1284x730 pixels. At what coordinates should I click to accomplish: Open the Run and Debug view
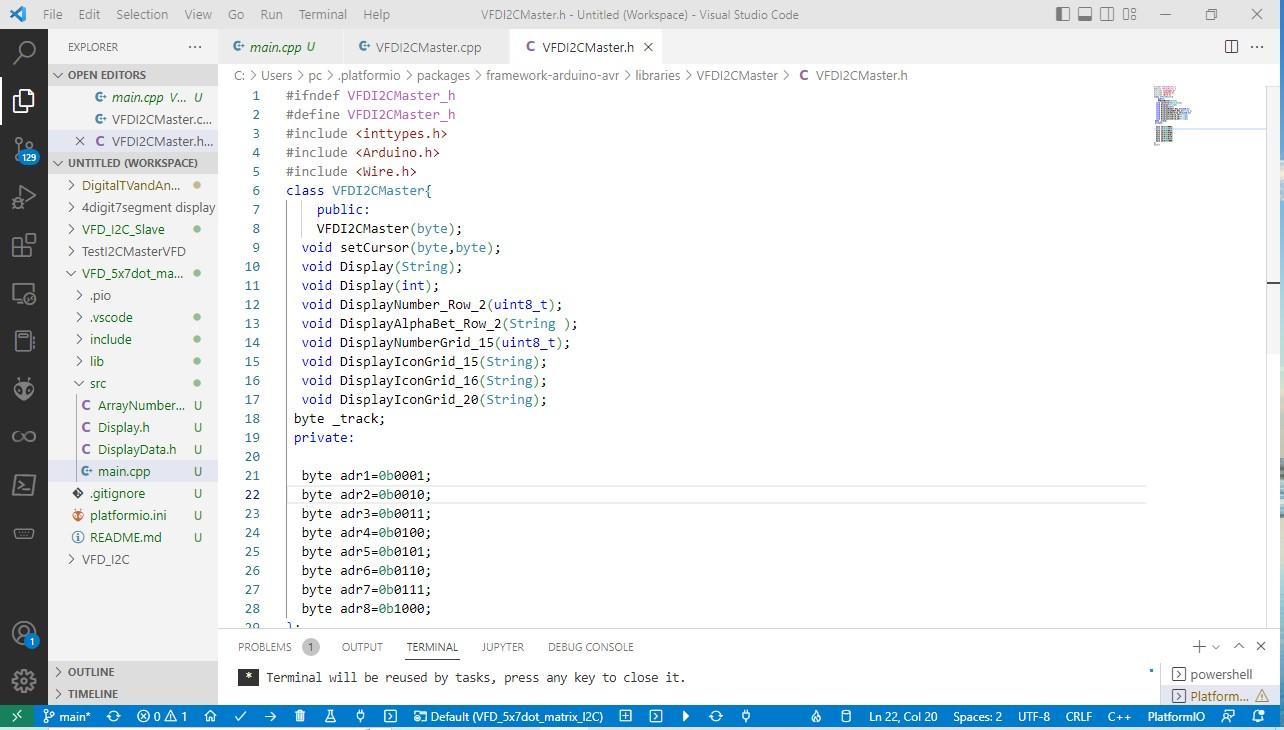24,197
